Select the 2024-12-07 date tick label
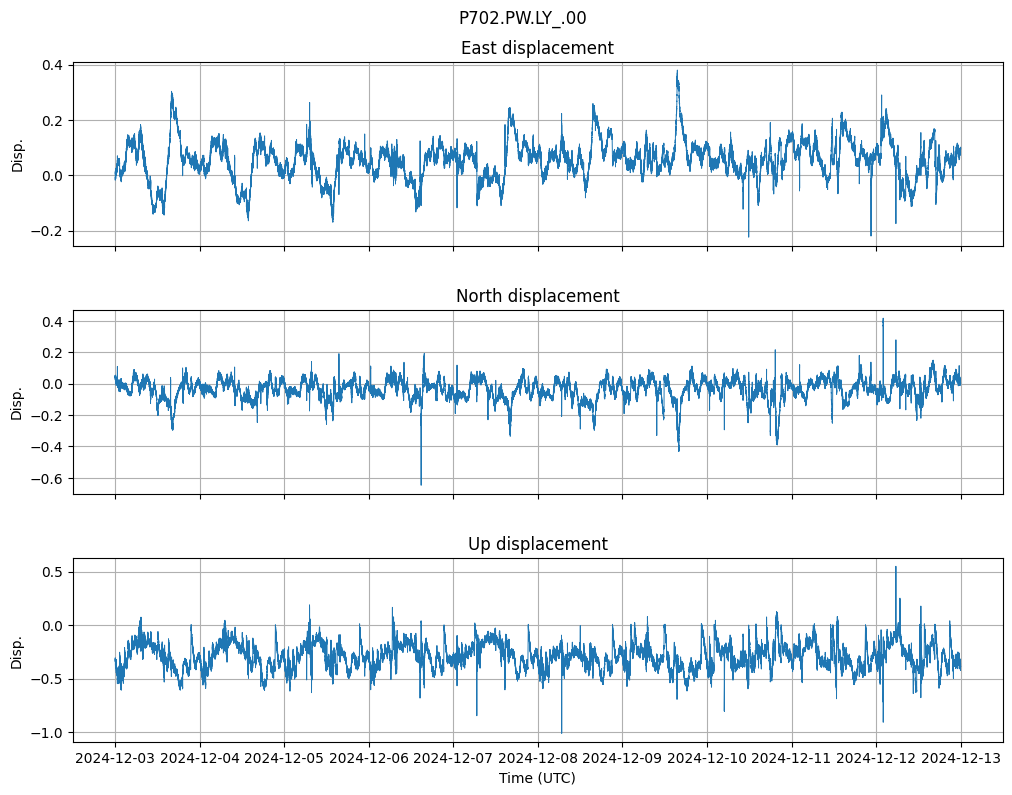The width and height of the screenshot is (1012, 795). click(453, 758)
